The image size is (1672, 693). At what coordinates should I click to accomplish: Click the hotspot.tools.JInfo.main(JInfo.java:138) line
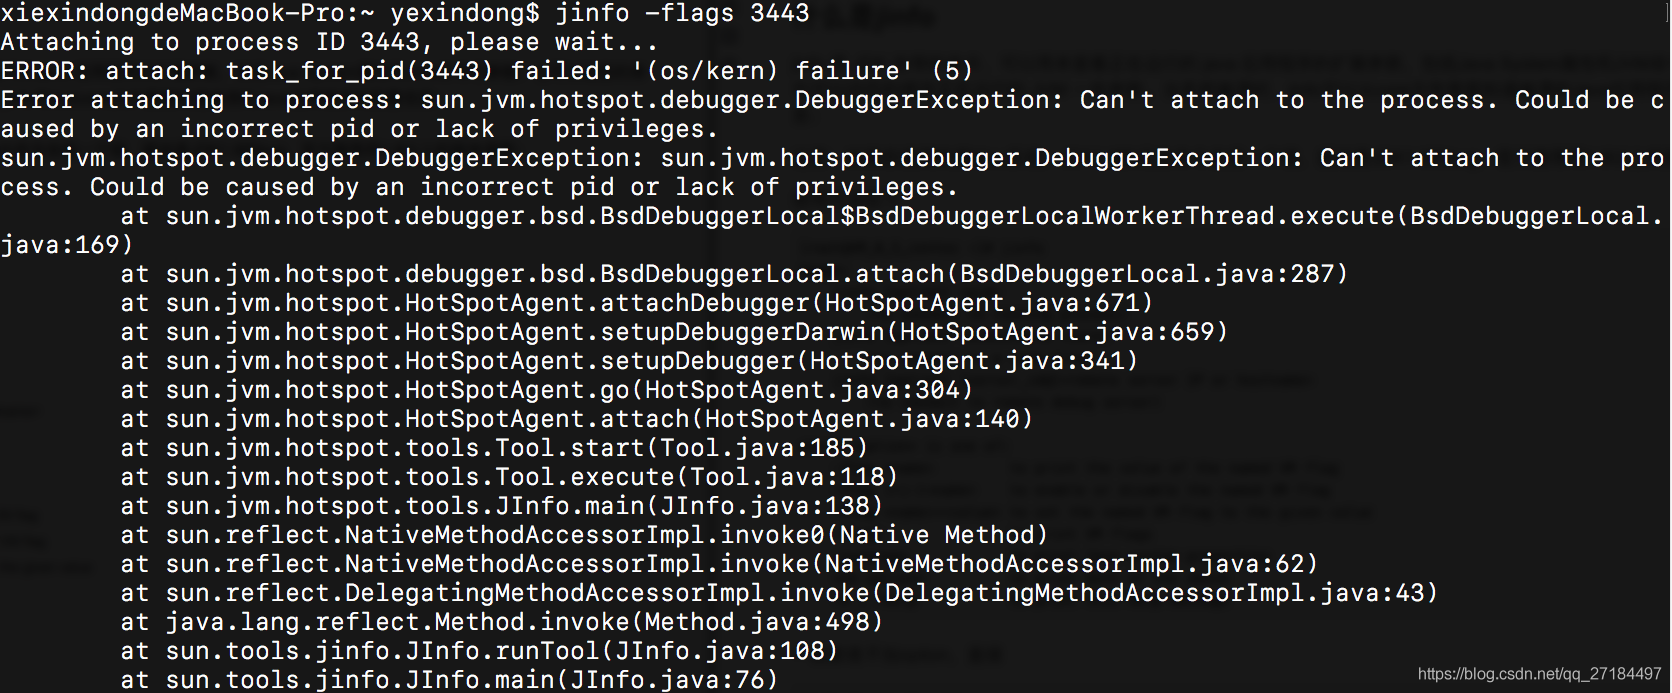pyautogui.click(x=502, y=506)
